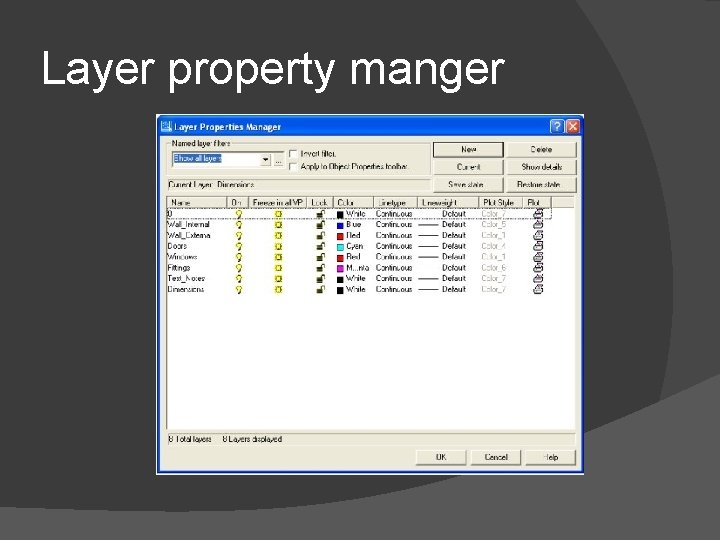Select the Wall_Internal layer name
Image resolution: width=720 pixels, height=540 pixels.
(189, 225)
